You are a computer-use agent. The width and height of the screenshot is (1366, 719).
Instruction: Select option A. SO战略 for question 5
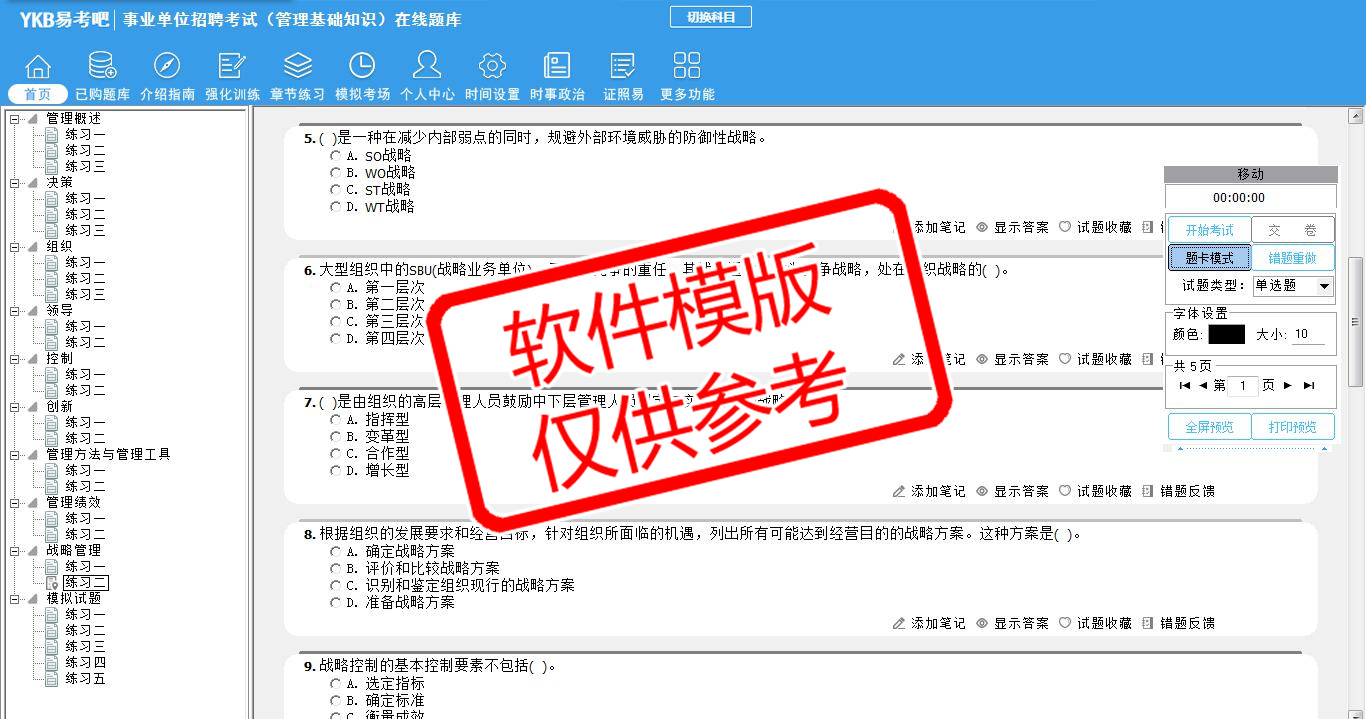tap(336, 156)
